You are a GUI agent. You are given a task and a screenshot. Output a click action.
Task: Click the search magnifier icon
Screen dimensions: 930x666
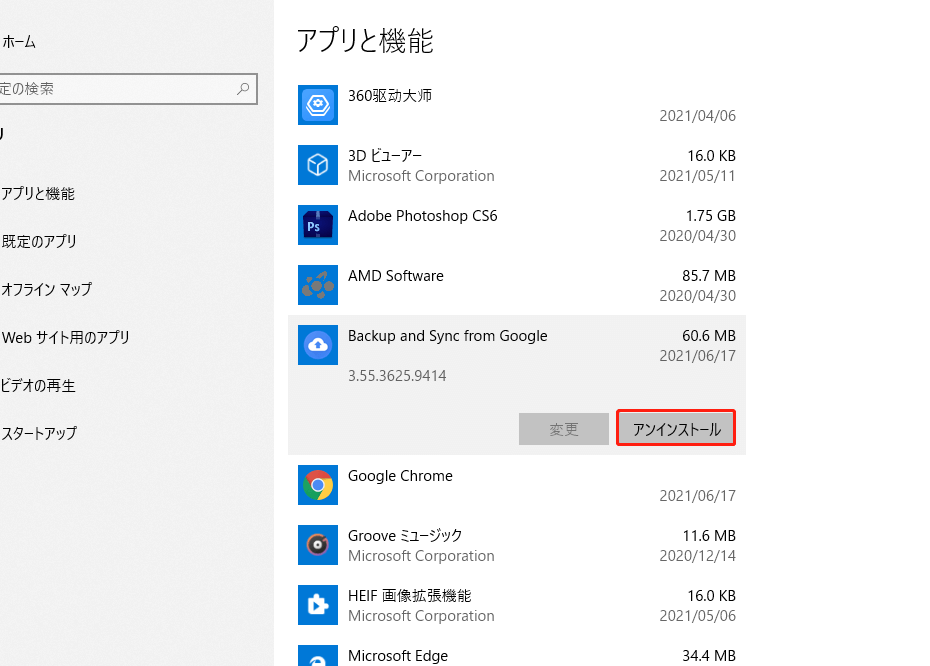[x=243, y=89]
